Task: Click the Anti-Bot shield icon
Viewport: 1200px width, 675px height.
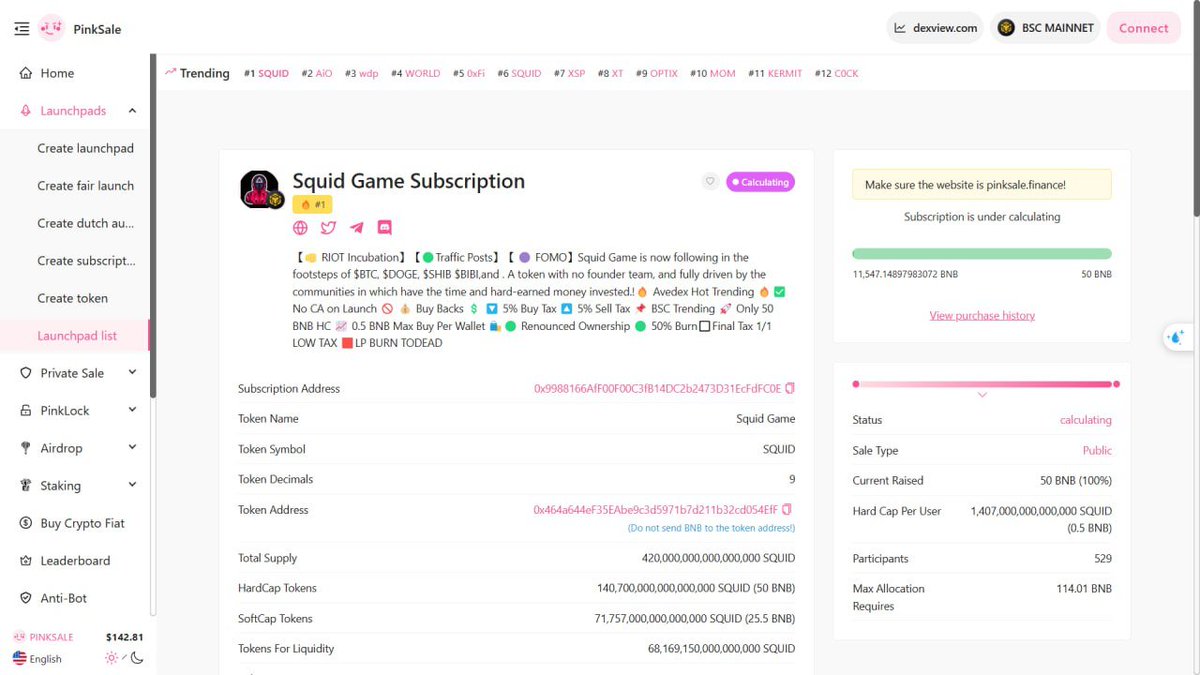Action: click(x=26, y=598)
